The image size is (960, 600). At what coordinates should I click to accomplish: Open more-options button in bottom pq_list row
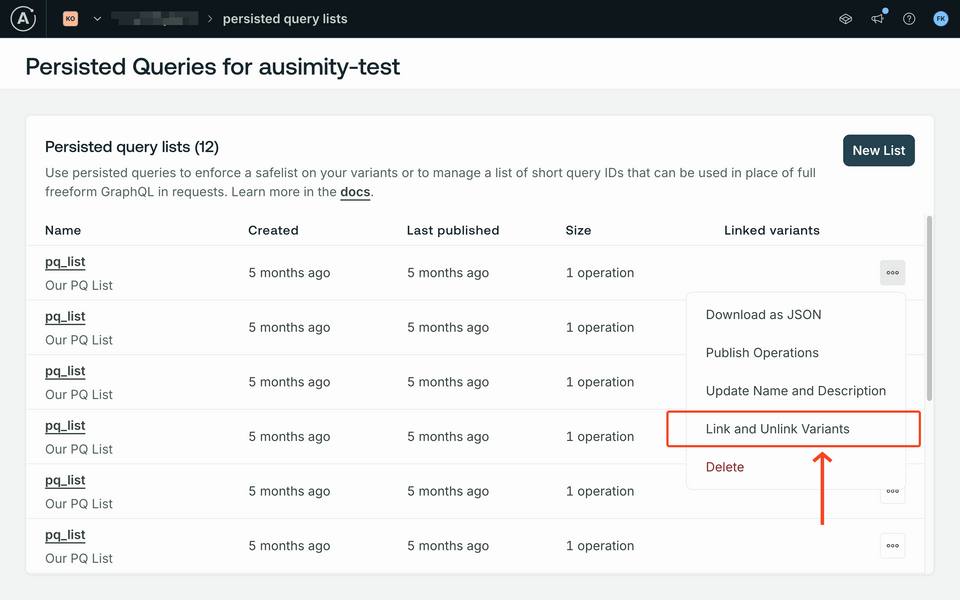point(893,546)
